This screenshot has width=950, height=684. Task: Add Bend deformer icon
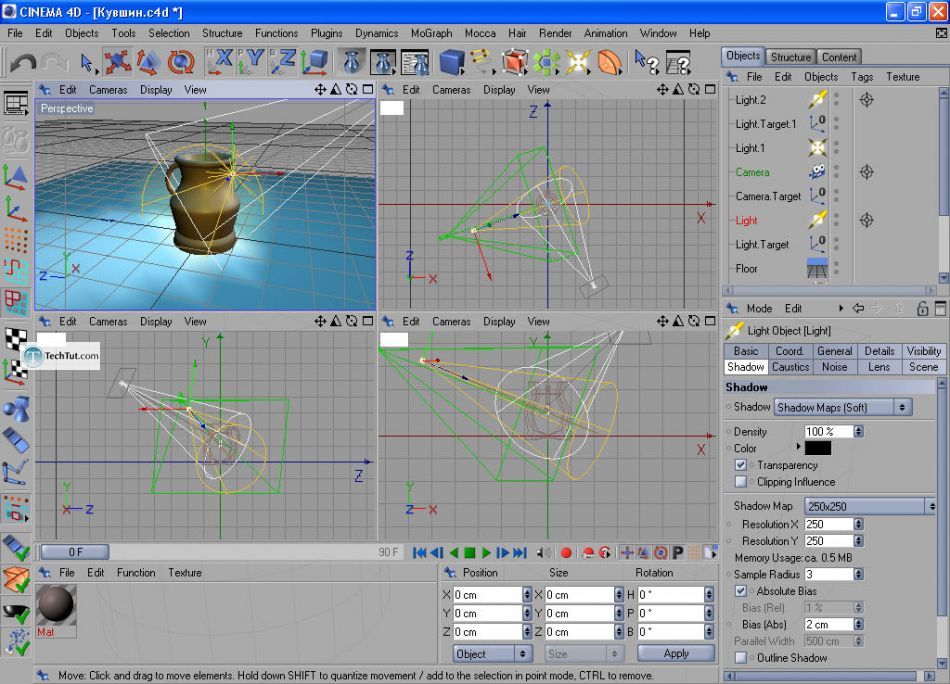610,62
